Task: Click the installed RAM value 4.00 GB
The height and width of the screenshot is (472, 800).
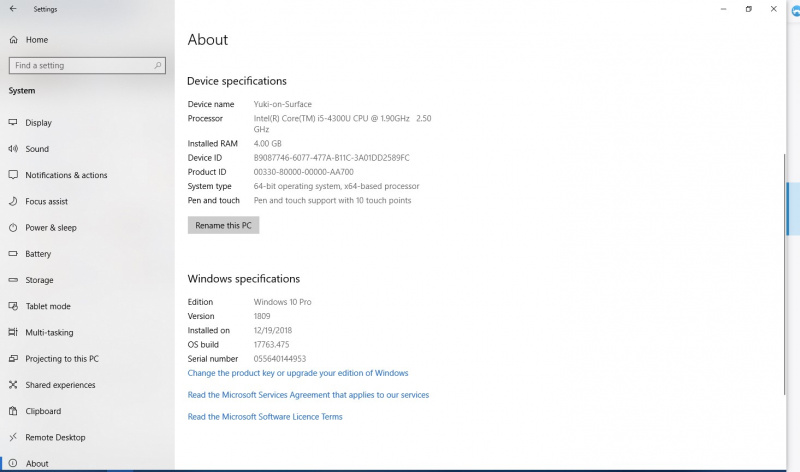Action: tap(267, 143)
